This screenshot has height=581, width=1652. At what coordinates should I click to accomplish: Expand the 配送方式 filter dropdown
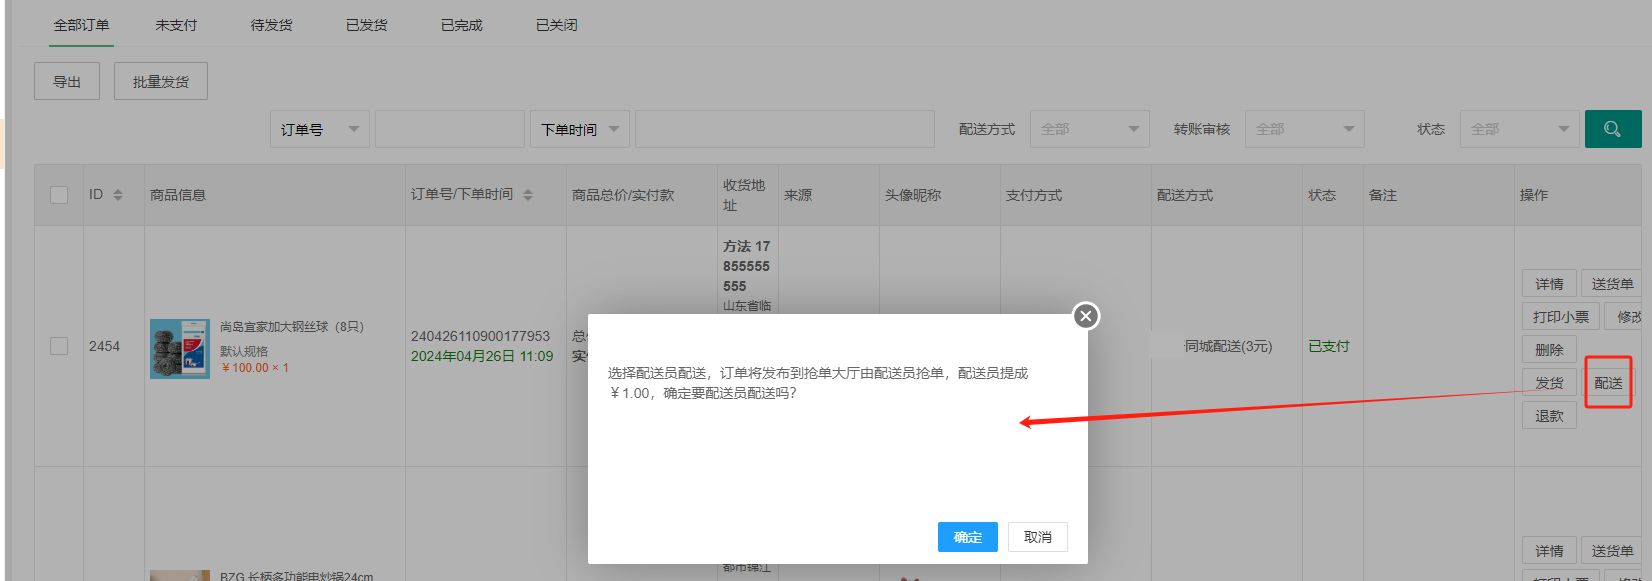(1089, 129)
